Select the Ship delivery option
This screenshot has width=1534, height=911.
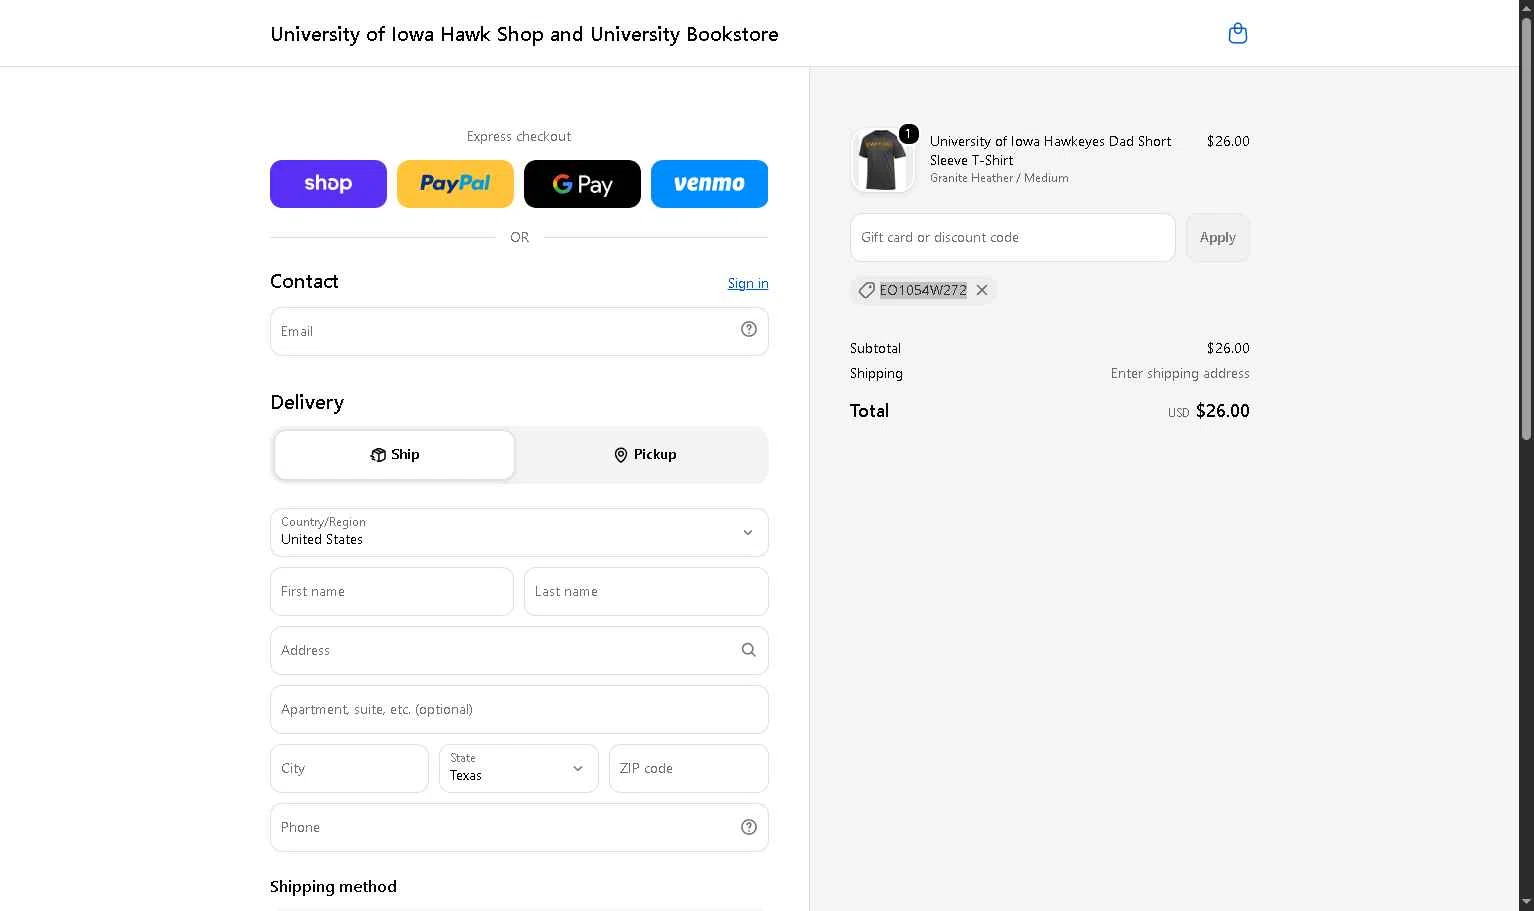pos(395,455)
